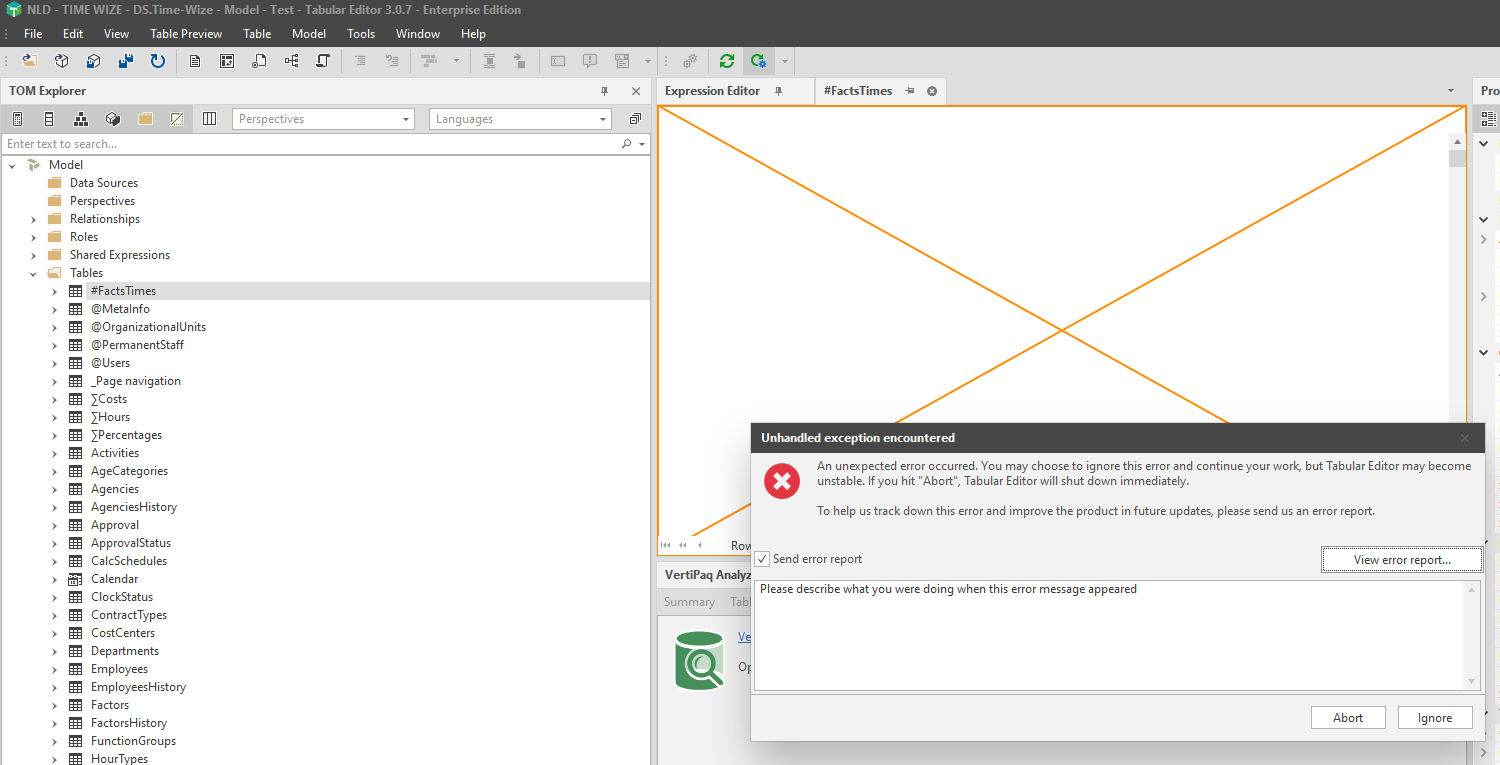
Task: Pin the #FactsTimes tab
Action: coord(910,91)
